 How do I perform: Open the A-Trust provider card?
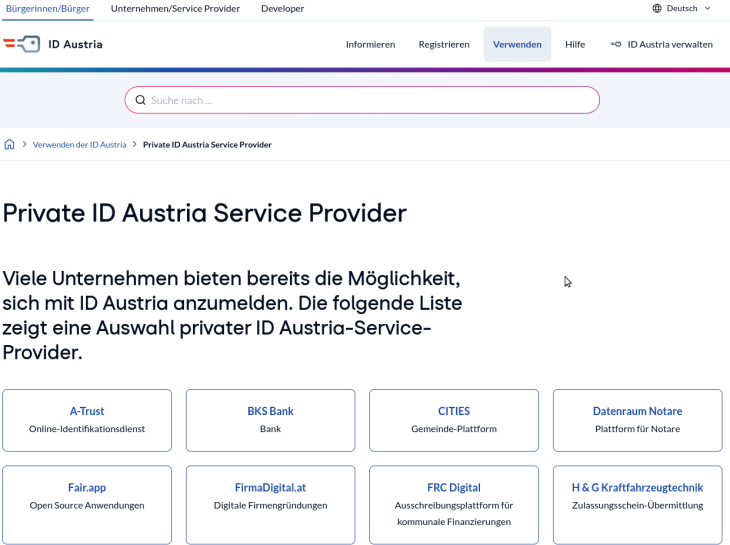[87, 419]
